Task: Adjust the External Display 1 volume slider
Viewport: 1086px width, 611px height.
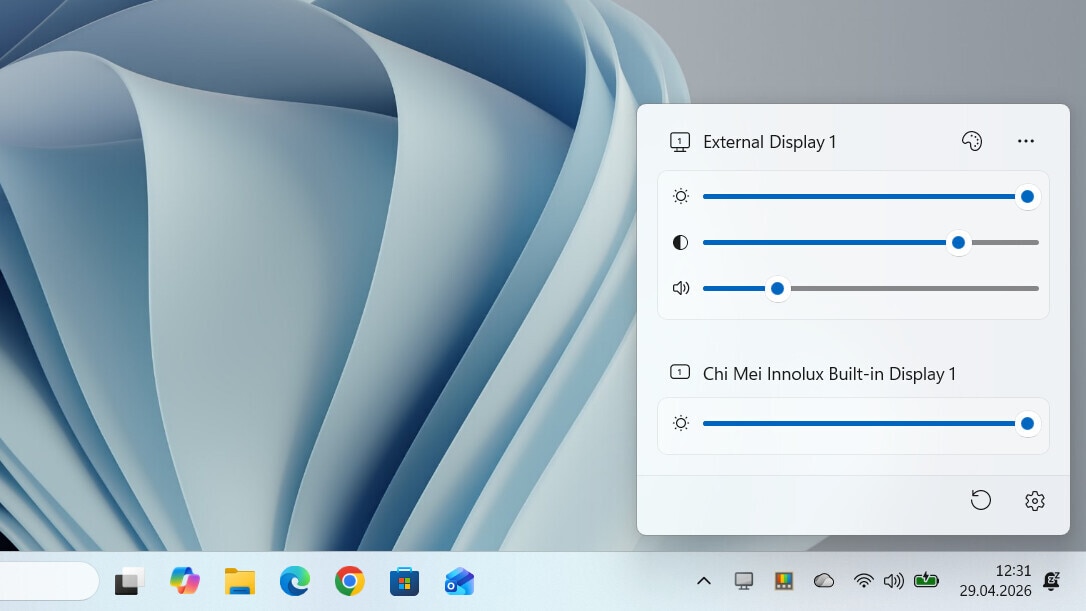Action: 871,288
